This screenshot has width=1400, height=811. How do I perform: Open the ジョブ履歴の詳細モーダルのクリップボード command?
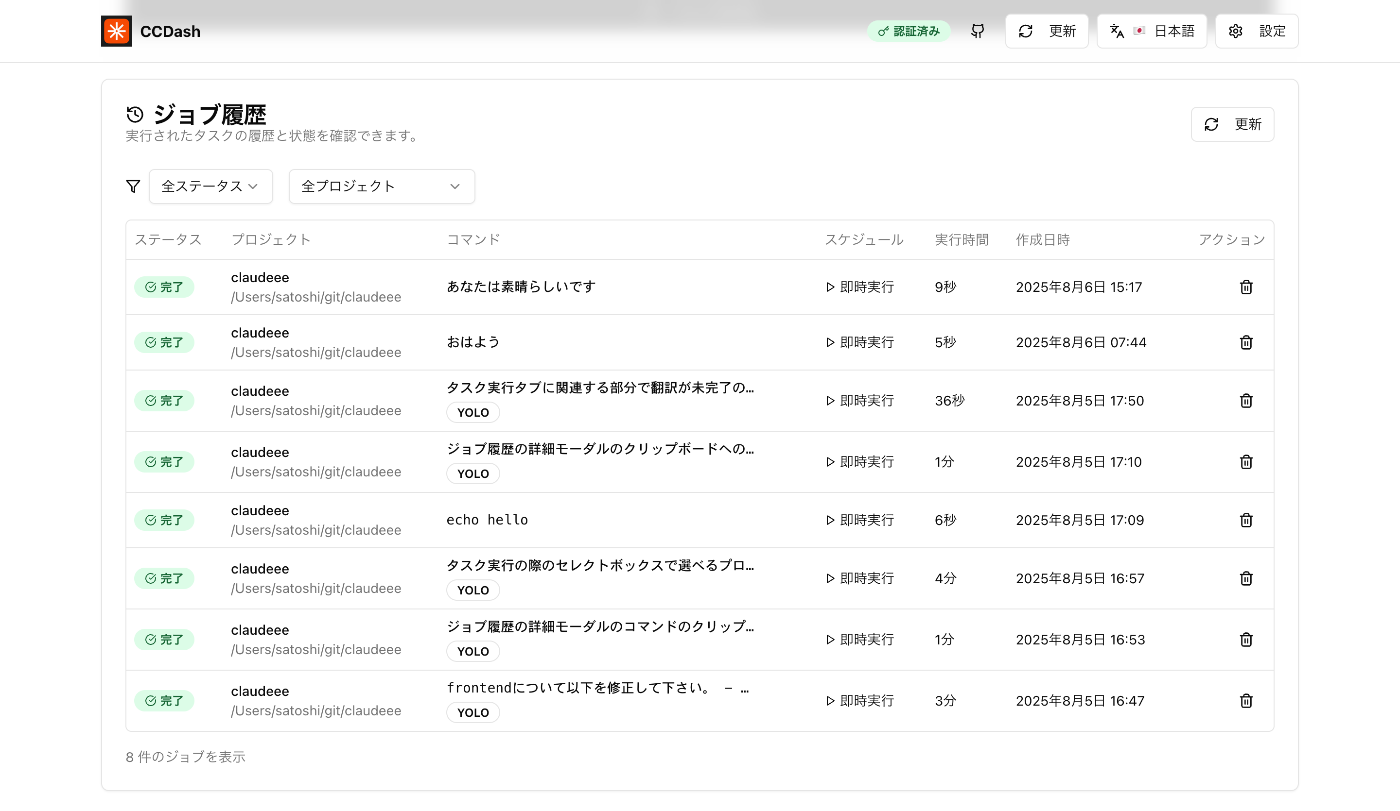pyautogui.click(x=600, y=449)
